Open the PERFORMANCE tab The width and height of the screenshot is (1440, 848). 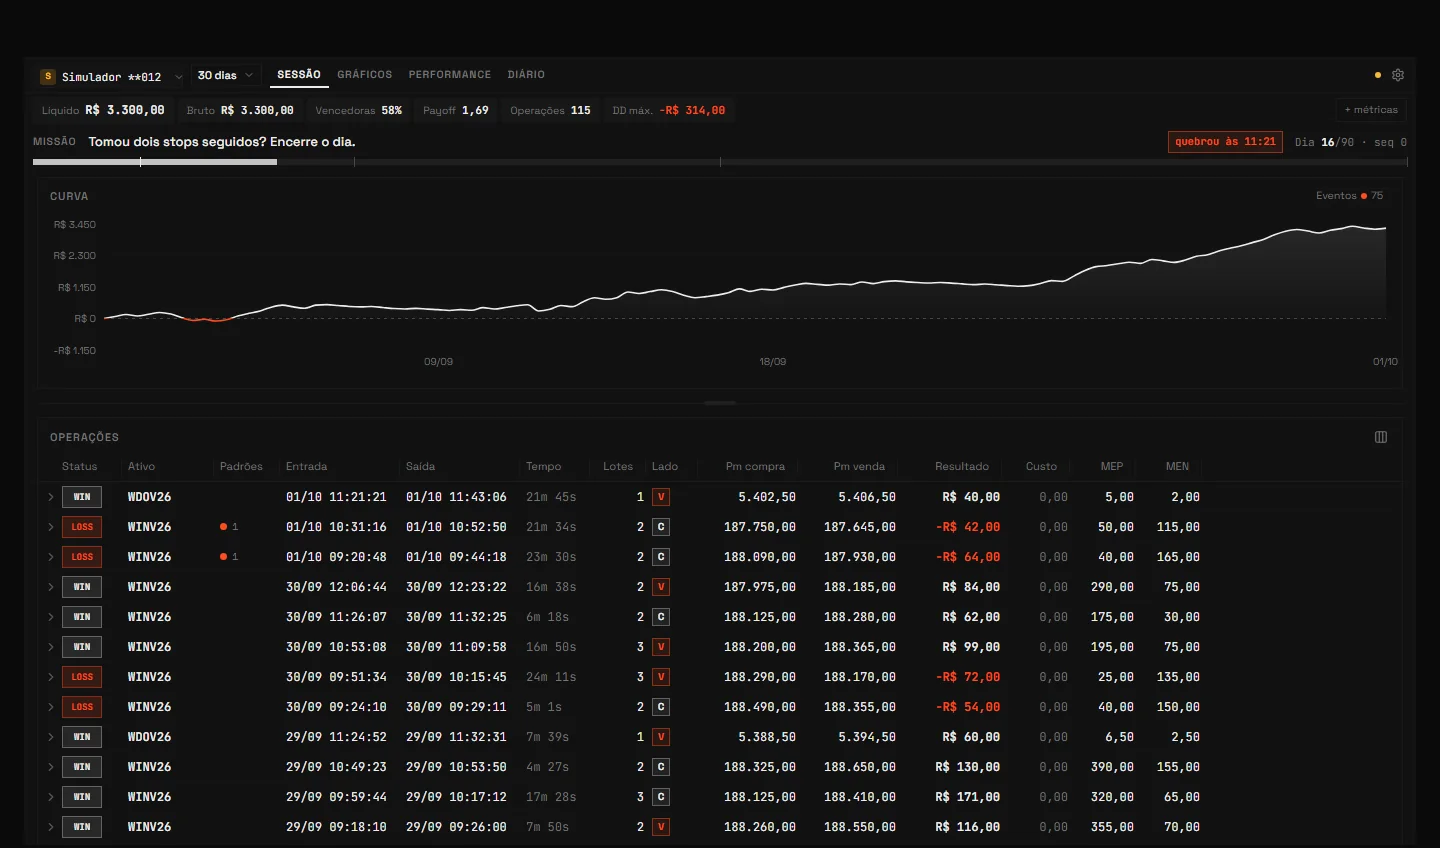450,75
